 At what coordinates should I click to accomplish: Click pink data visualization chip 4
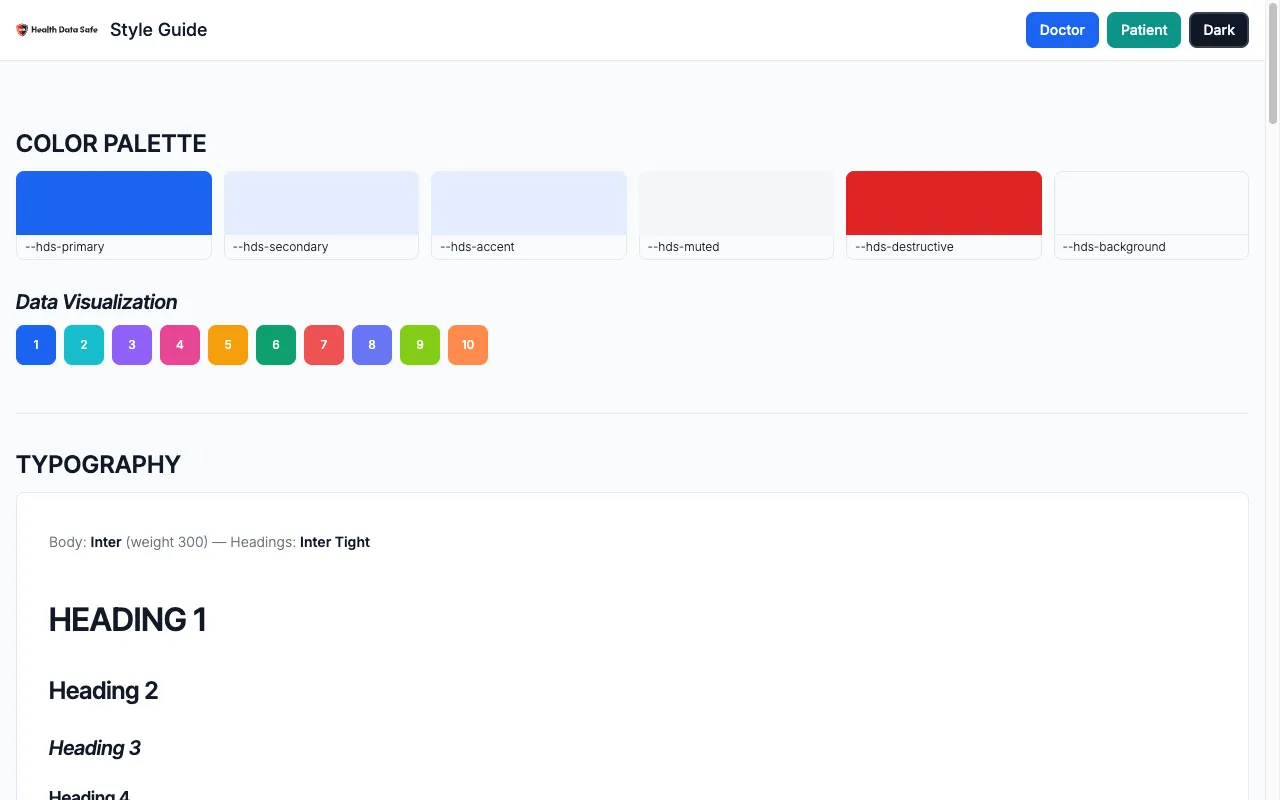[x=180, y=345]
